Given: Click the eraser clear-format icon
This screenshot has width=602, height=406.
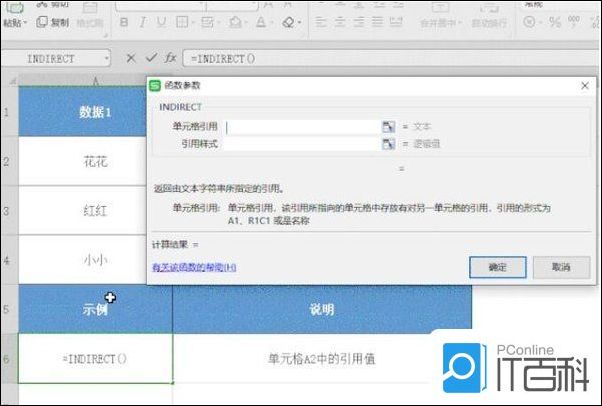Looking at the screenshot, I should pyautogui.click(x=288, y=22).
